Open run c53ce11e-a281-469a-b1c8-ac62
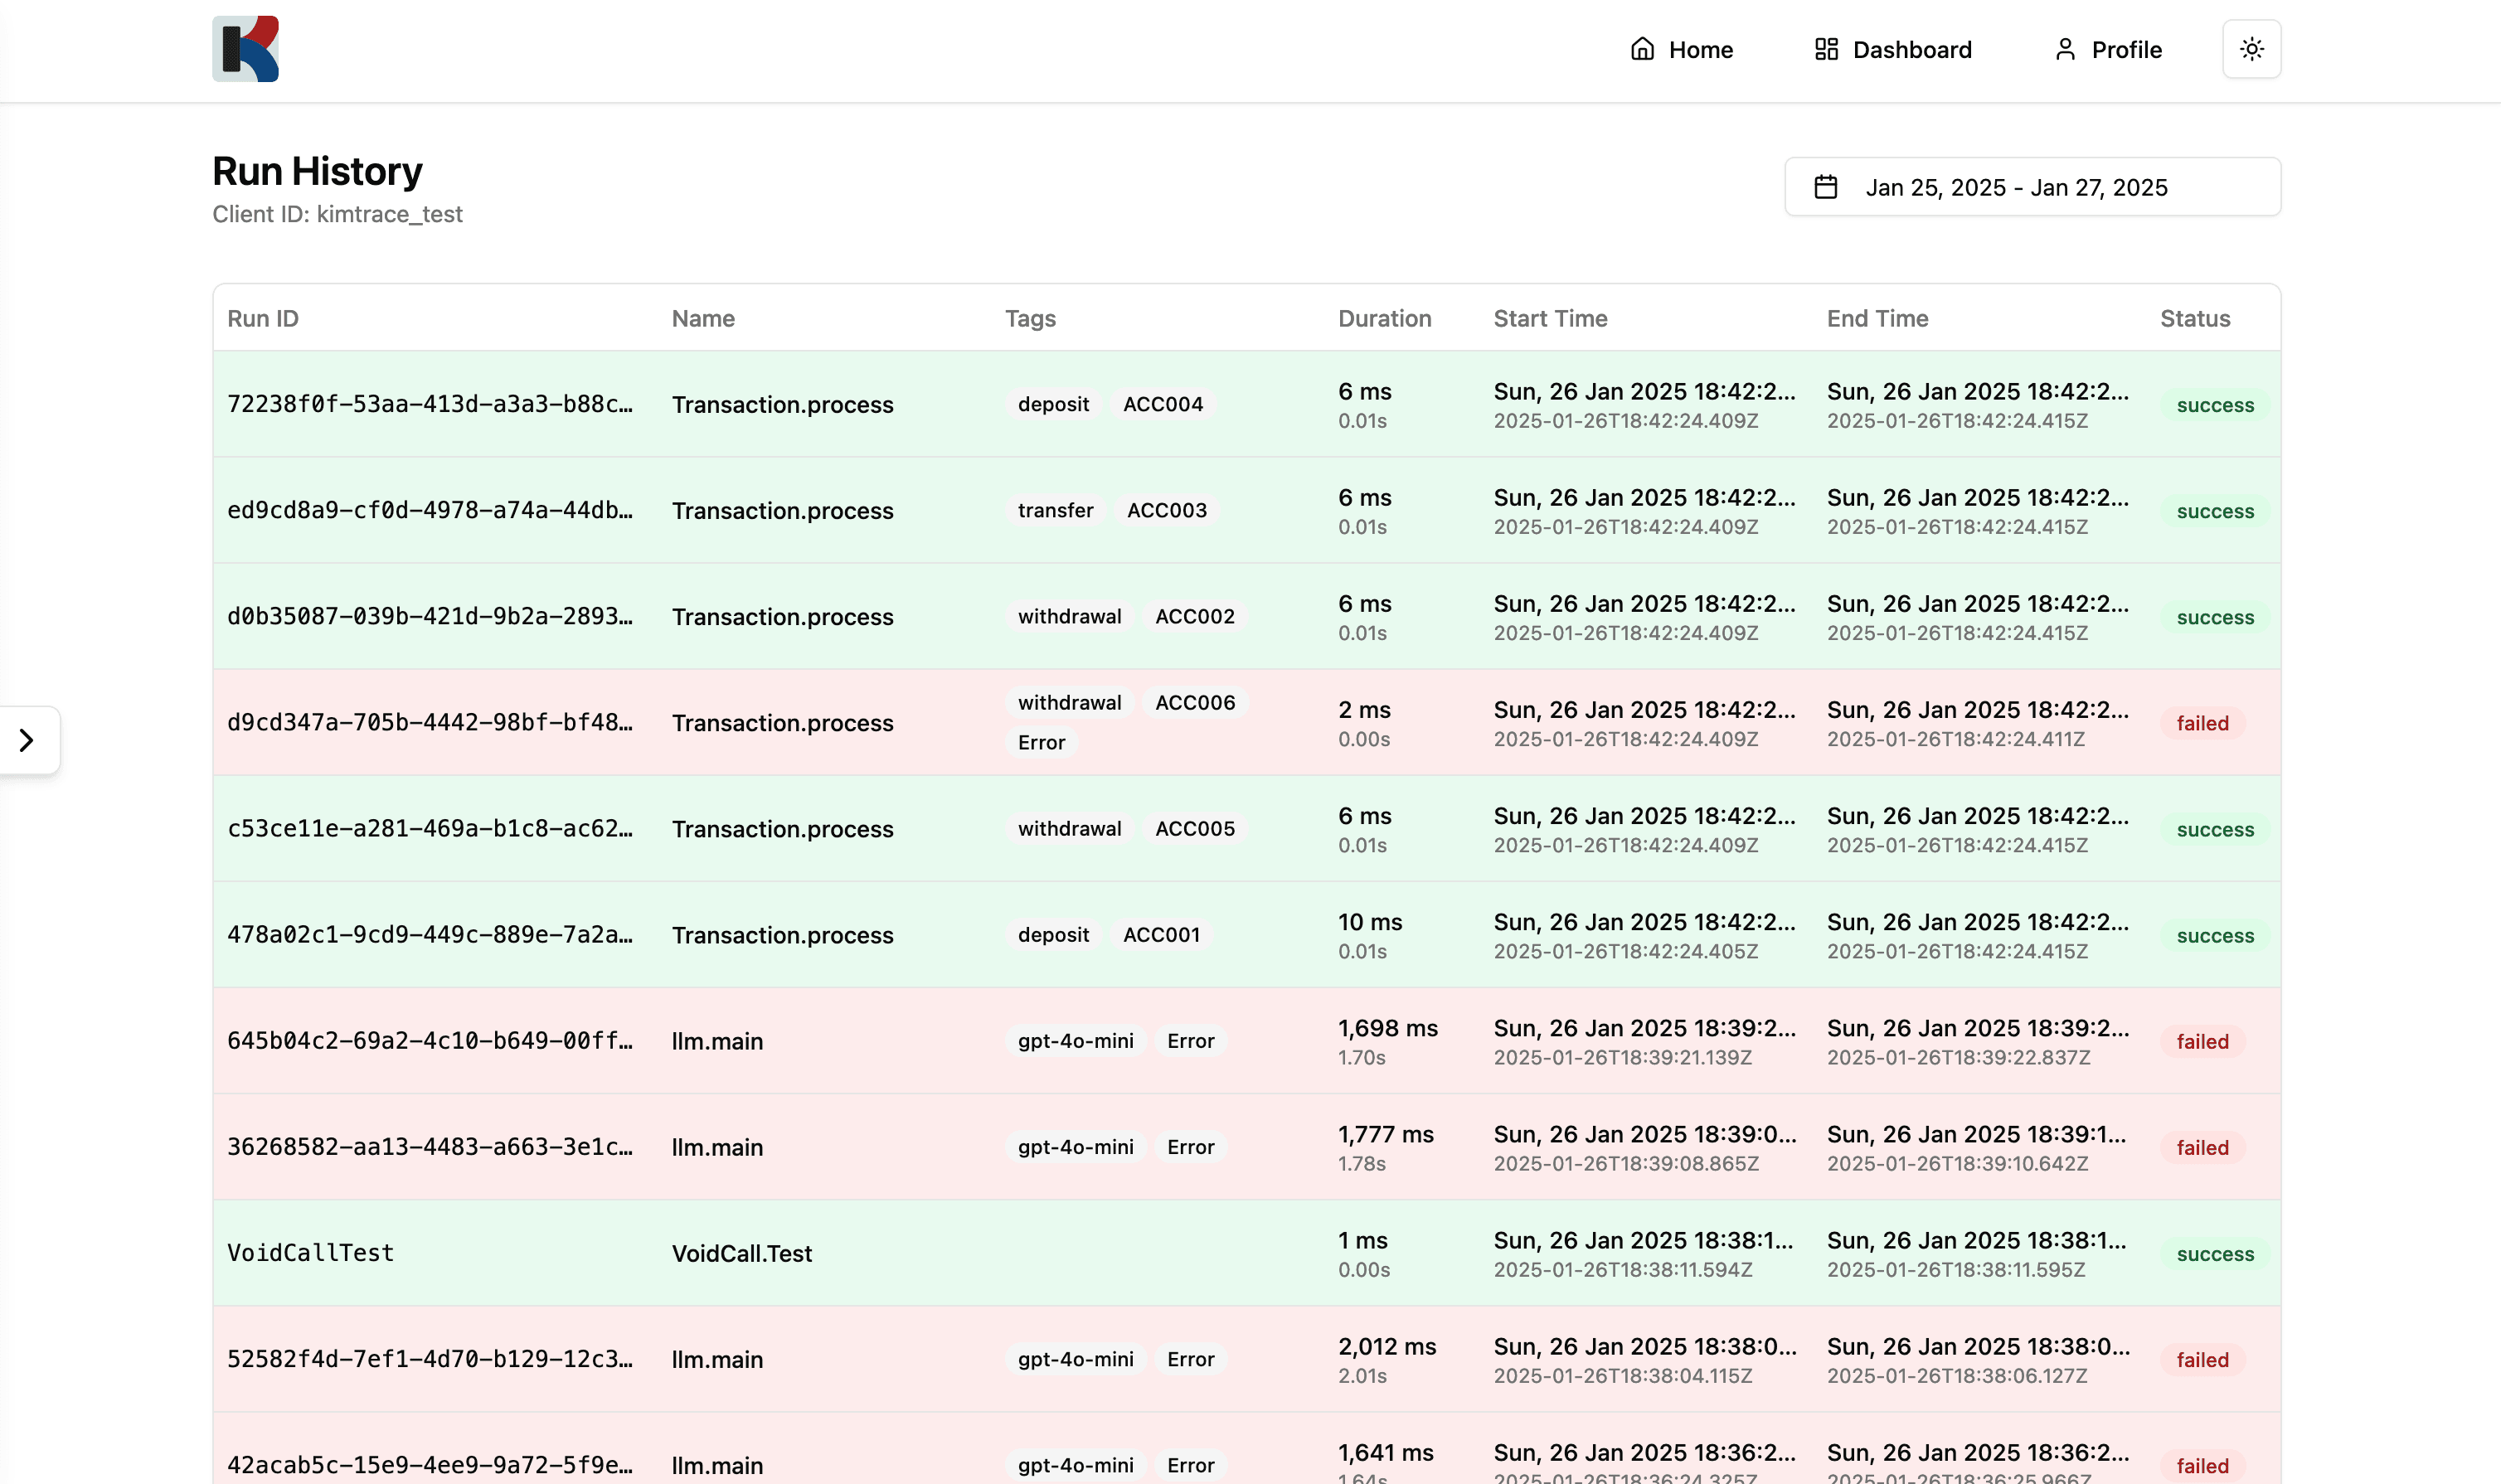Viewport: 2501px width, 1484px height. 430,828
